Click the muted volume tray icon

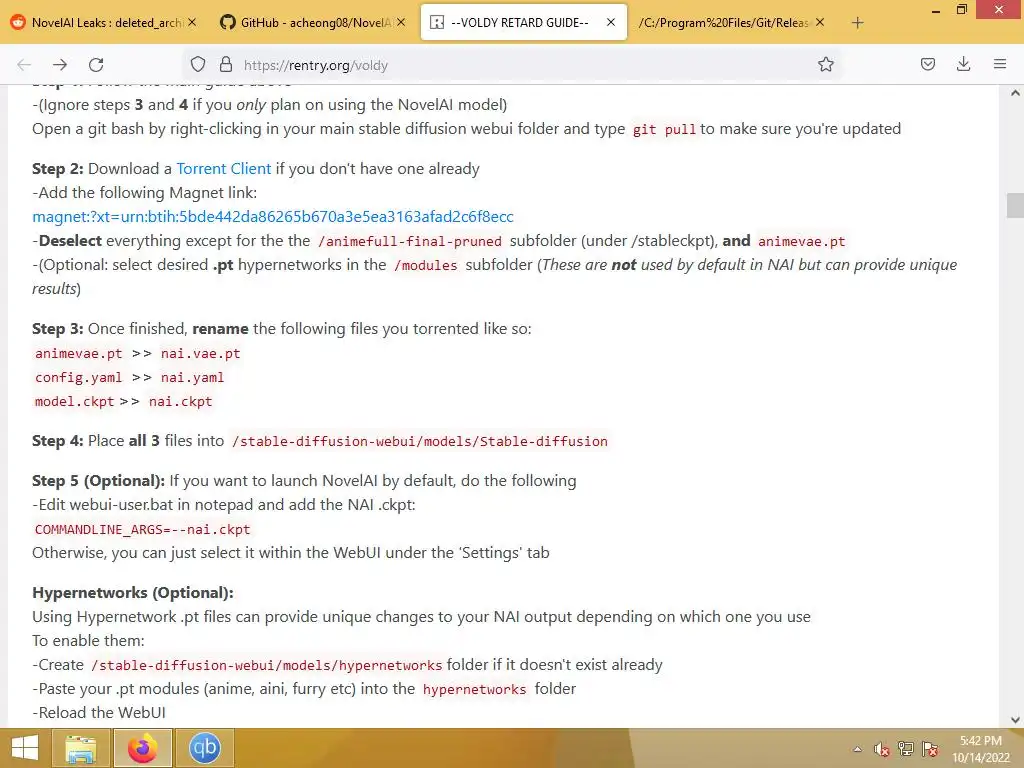pos(882,749)
